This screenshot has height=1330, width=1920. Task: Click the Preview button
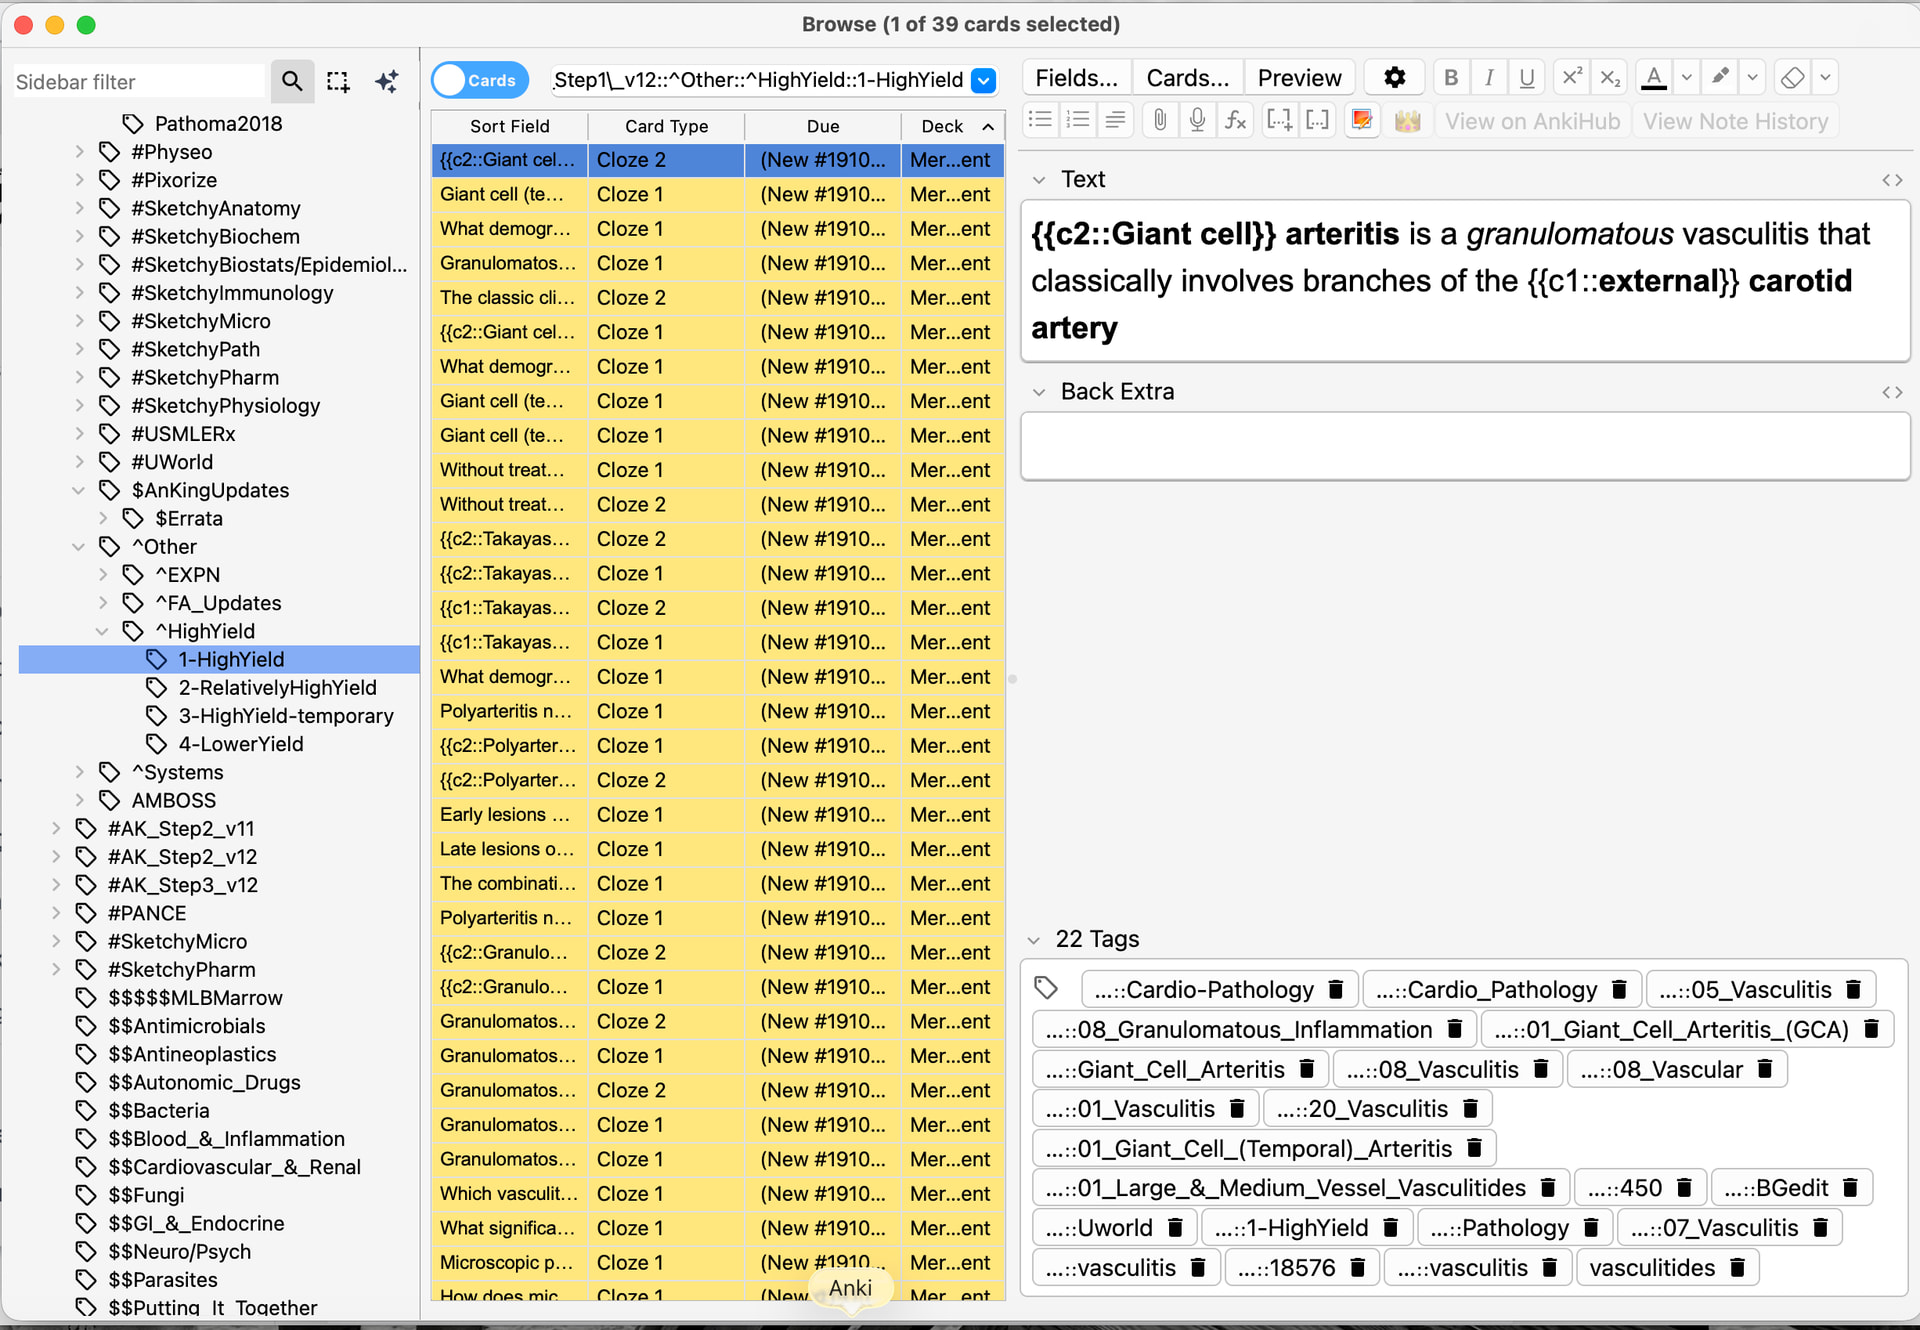[1299, 78]
